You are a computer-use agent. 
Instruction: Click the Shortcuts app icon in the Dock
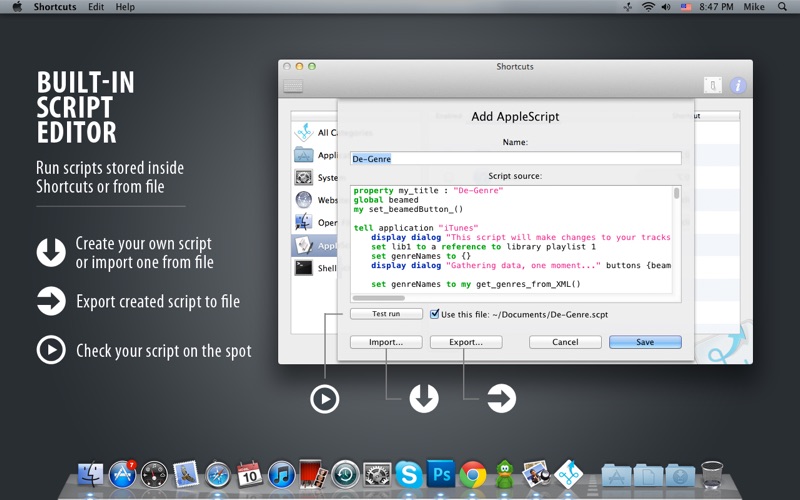pyautogui.click(x=568, y=474)
